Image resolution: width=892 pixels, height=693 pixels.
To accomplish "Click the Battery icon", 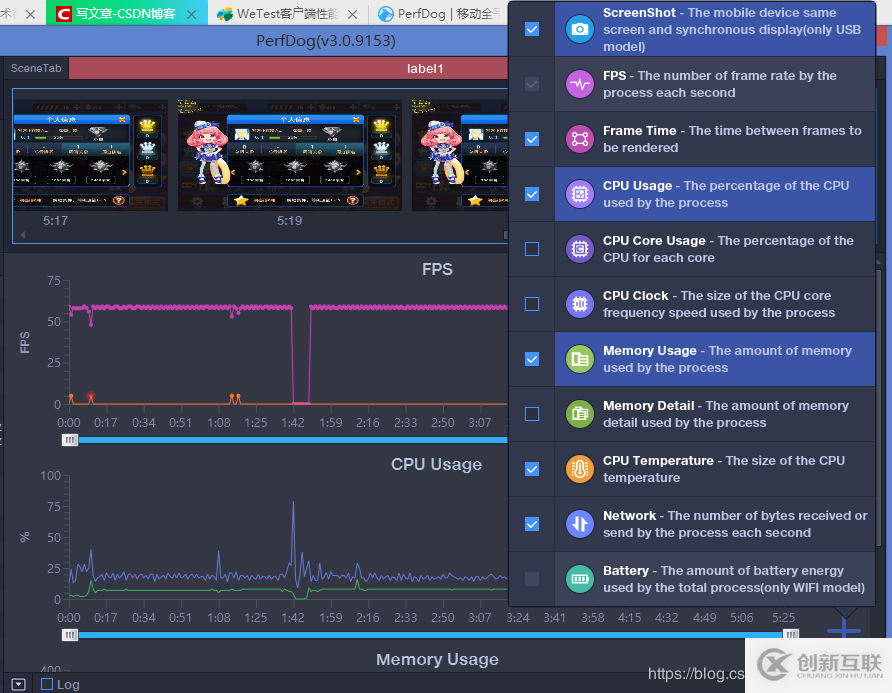I will click(580, 579).
